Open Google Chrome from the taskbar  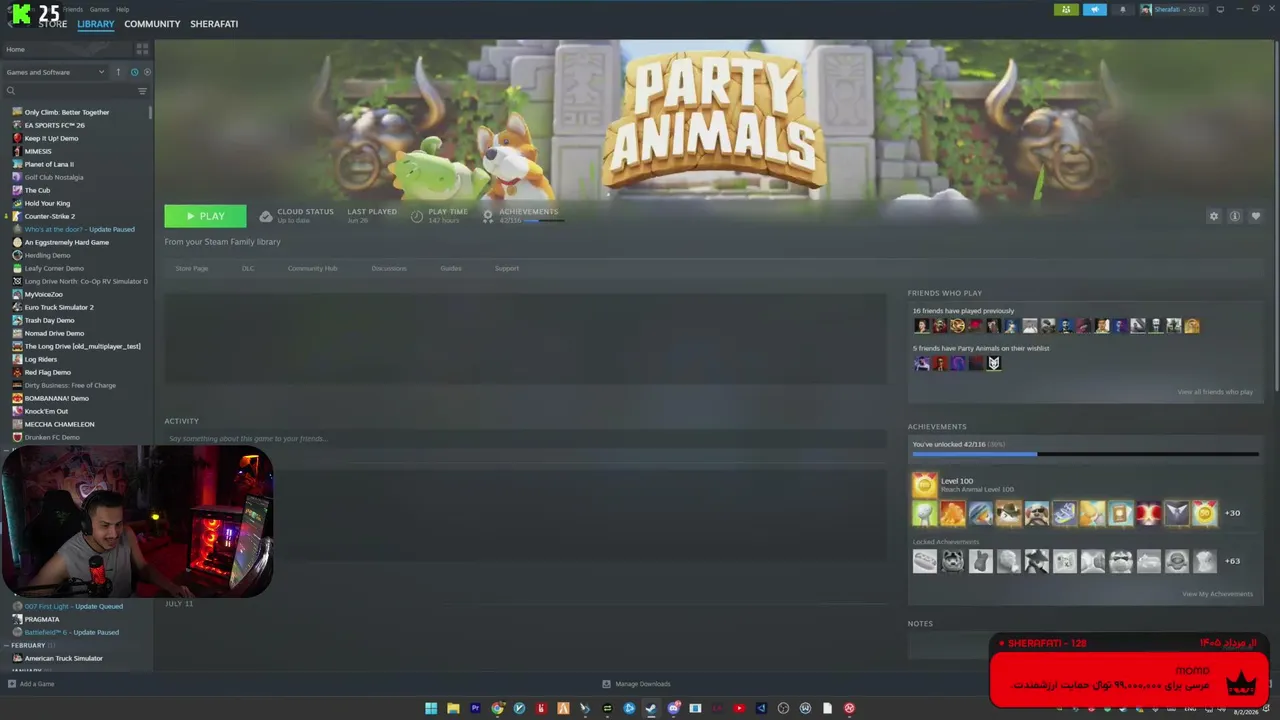pyautogui.click(x=497, y=708)
